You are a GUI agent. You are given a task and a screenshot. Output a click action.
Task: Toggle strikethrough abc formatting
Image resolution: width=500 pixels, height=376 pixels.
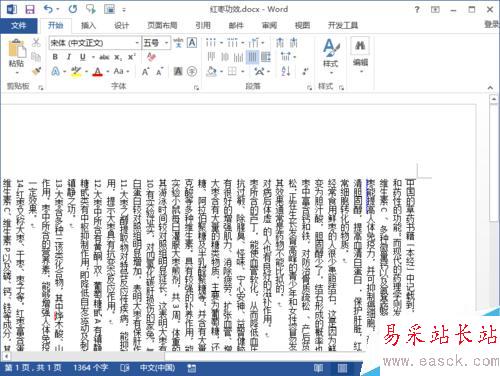click(x=104, y=57)
